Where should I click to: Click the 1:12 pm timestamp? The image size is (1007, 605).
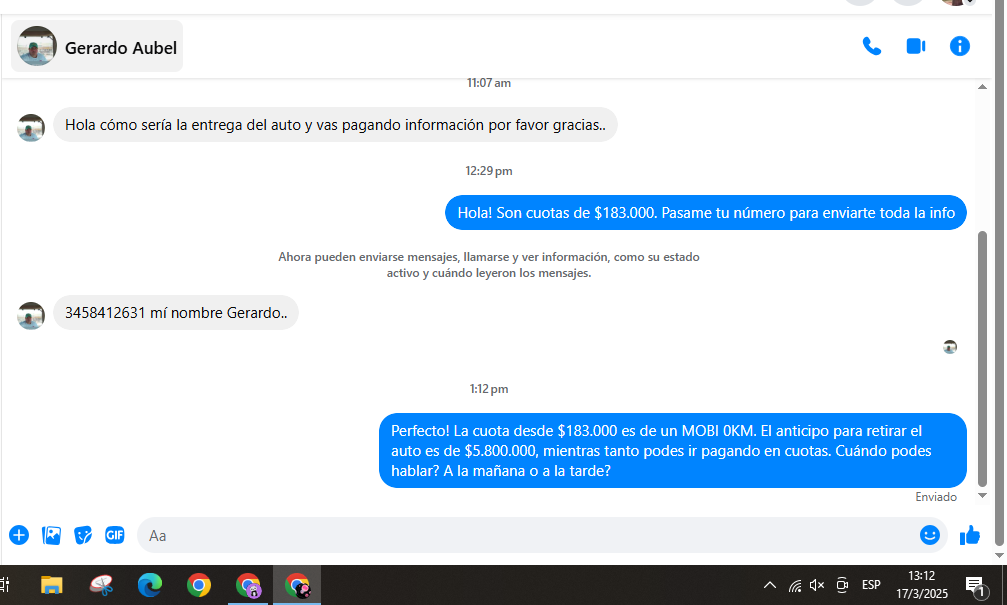point(489,389)
